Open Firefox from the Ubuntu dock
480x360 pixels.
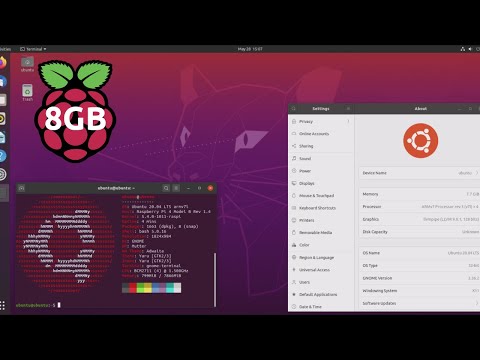click(3, 63)
